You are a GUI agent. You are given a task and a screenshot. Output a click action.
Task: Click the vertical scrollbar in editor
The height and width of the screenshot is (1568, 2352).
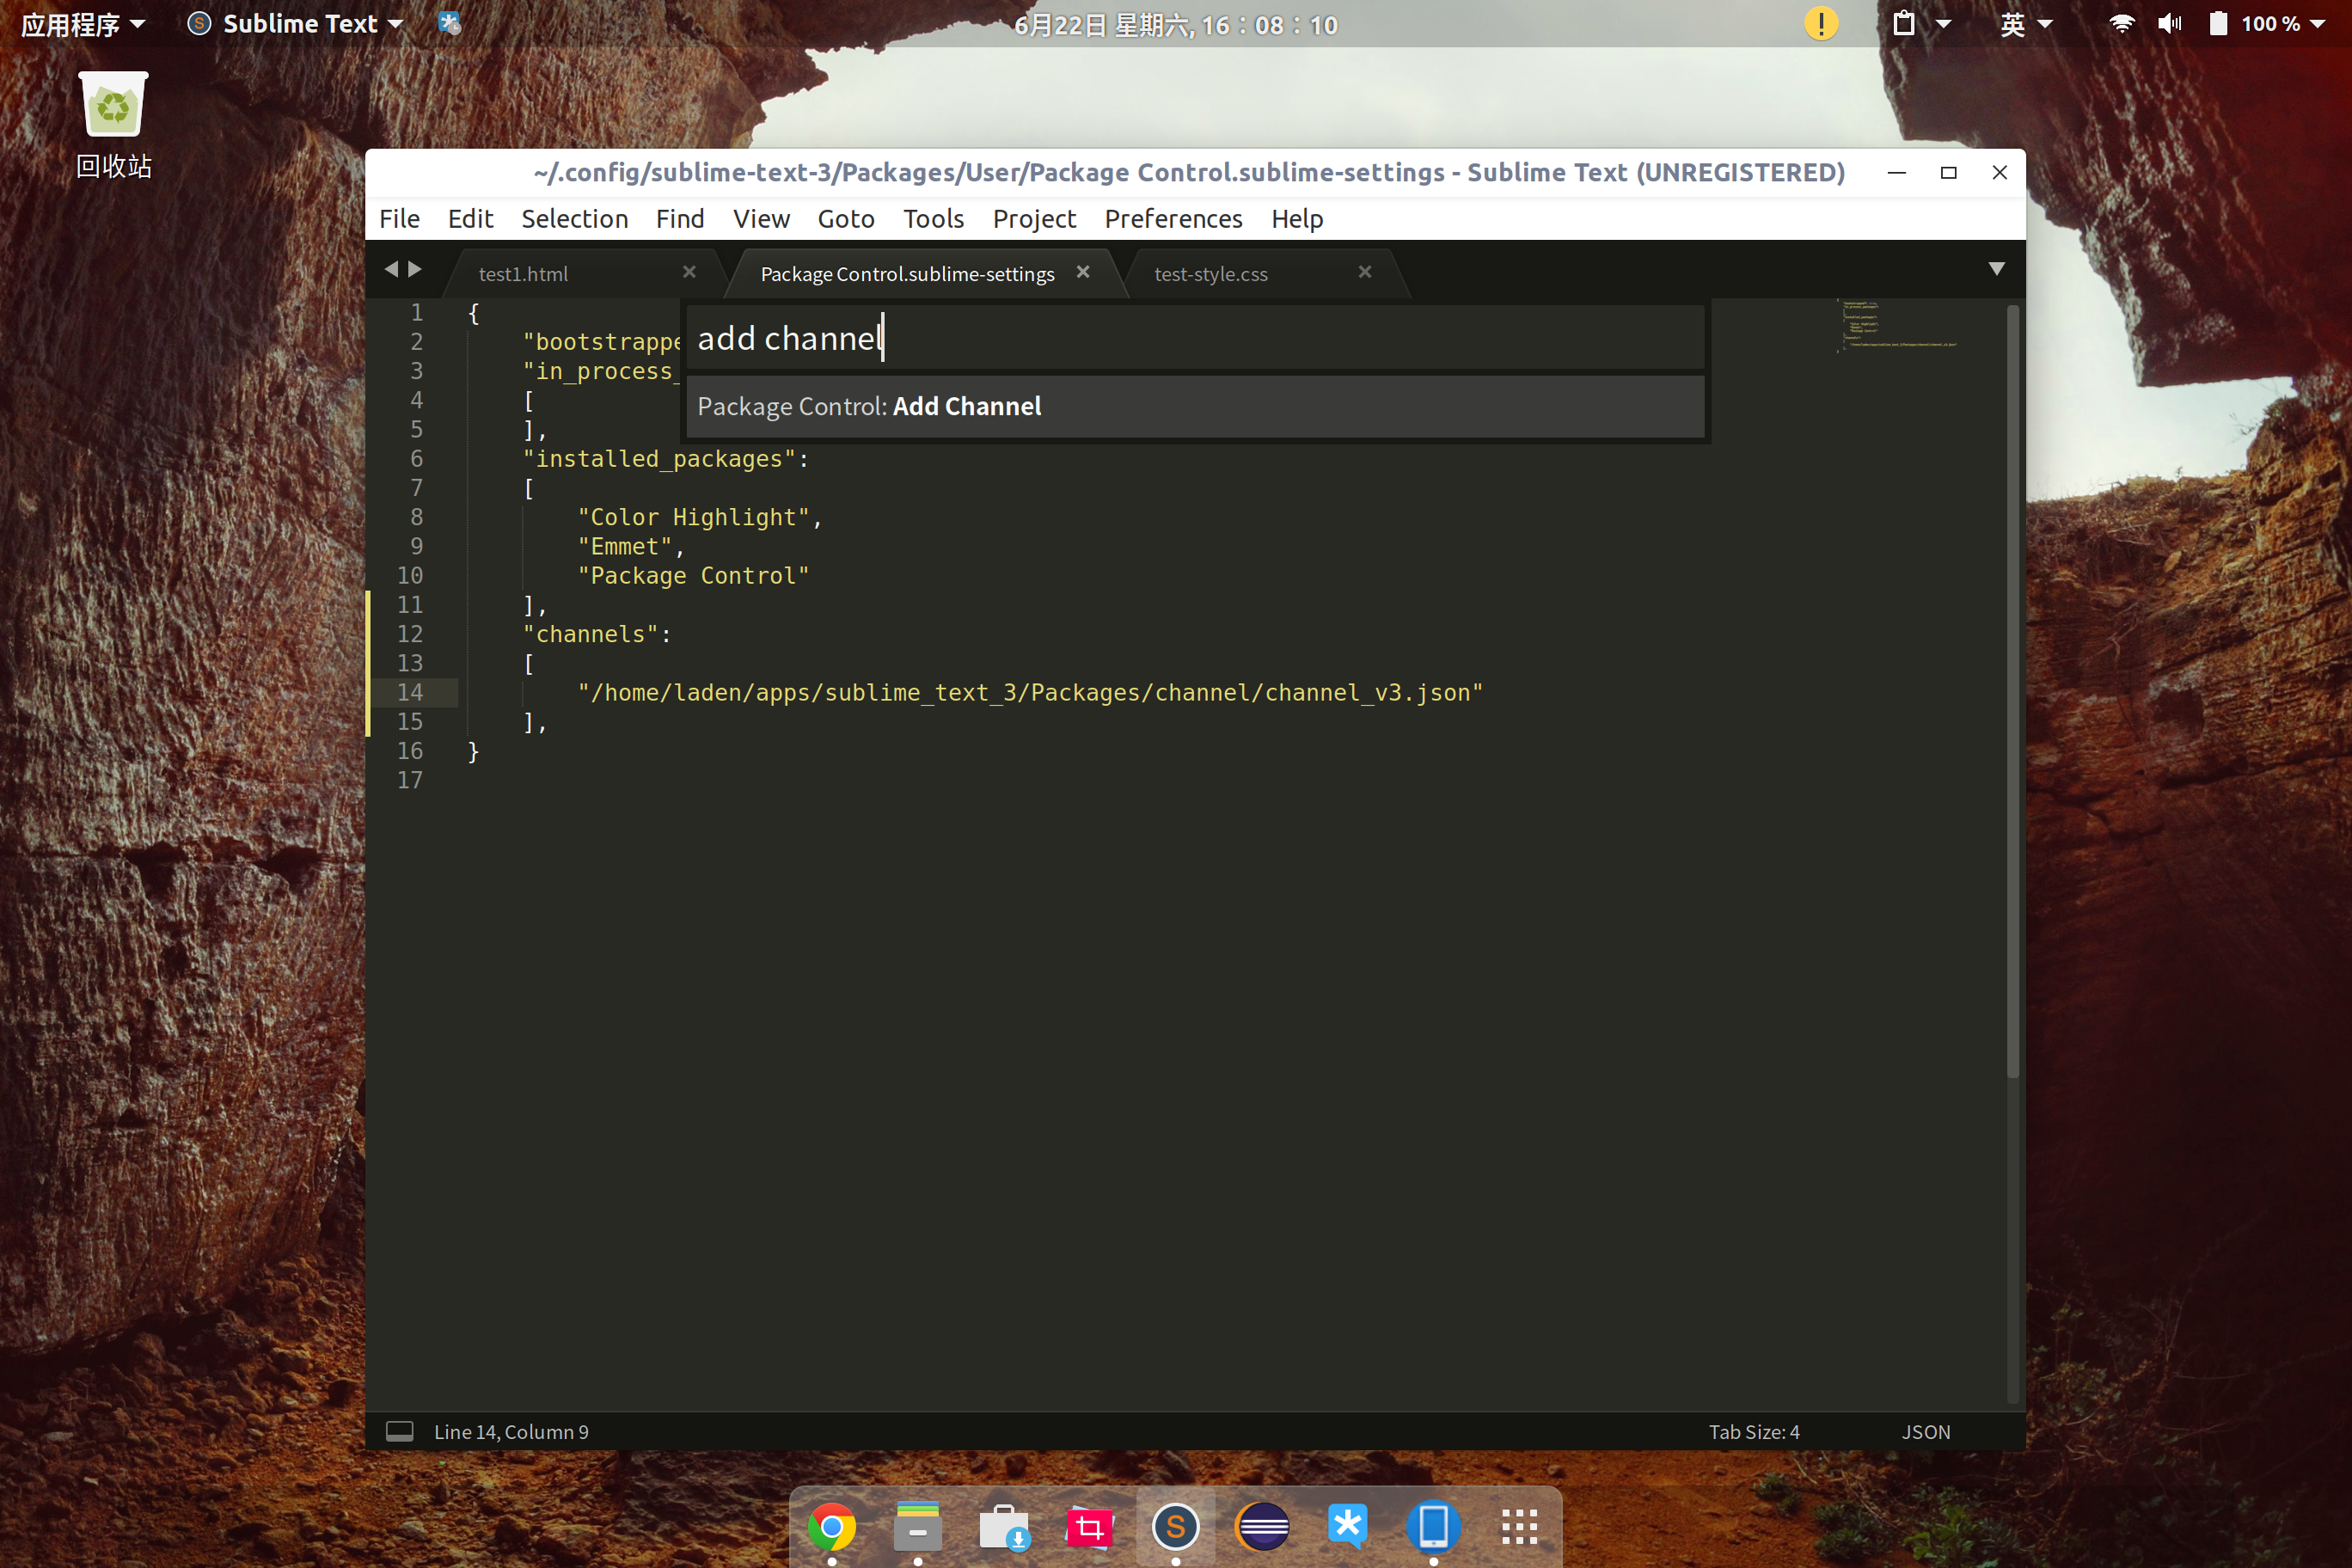2012,690
